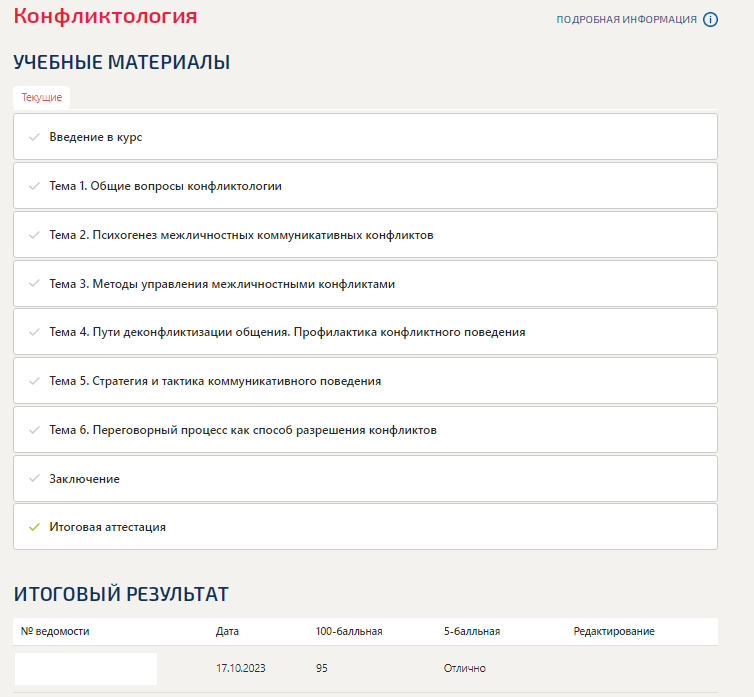This screenshot has height=697, width=754.
Task: Click the checkmark icon beside Заключение
Action: pyautogui.click(x=34, y=479)
